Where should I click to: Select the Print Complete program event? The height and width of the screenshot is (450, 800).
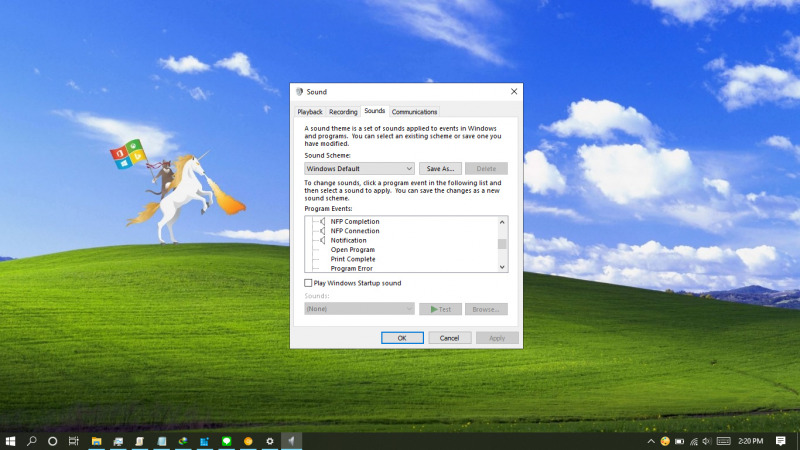pyautogui.click(x=353, y=259)
